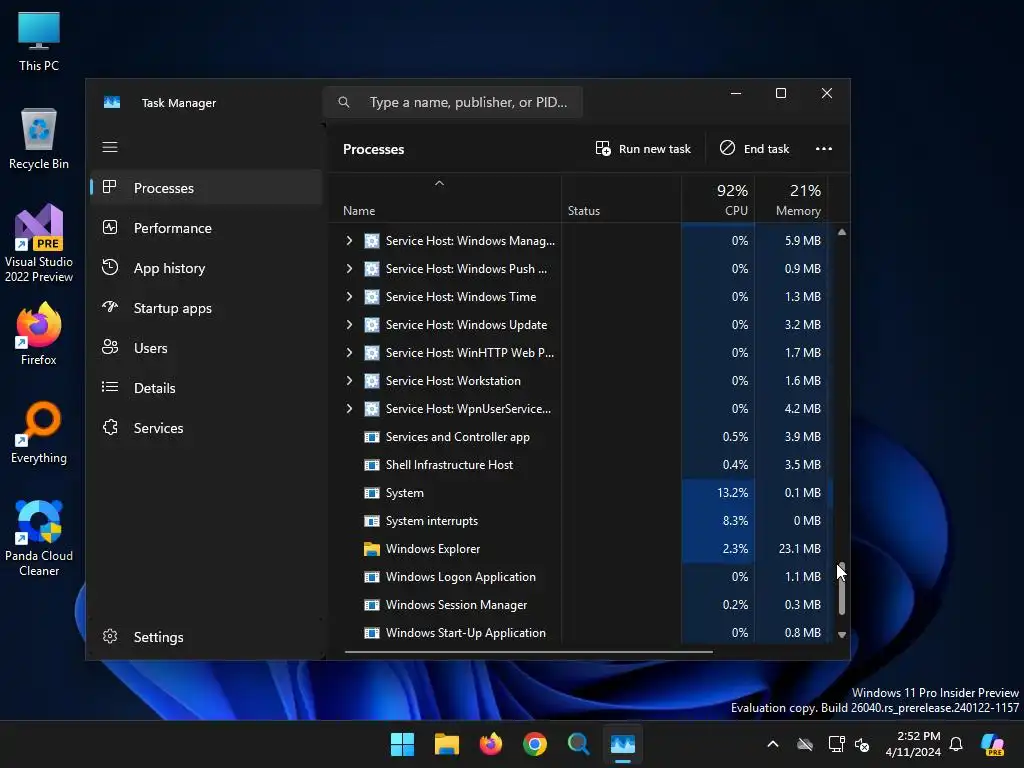
Task: Click the scroll-up arrow of process list
Action: [x=842, y=232]
